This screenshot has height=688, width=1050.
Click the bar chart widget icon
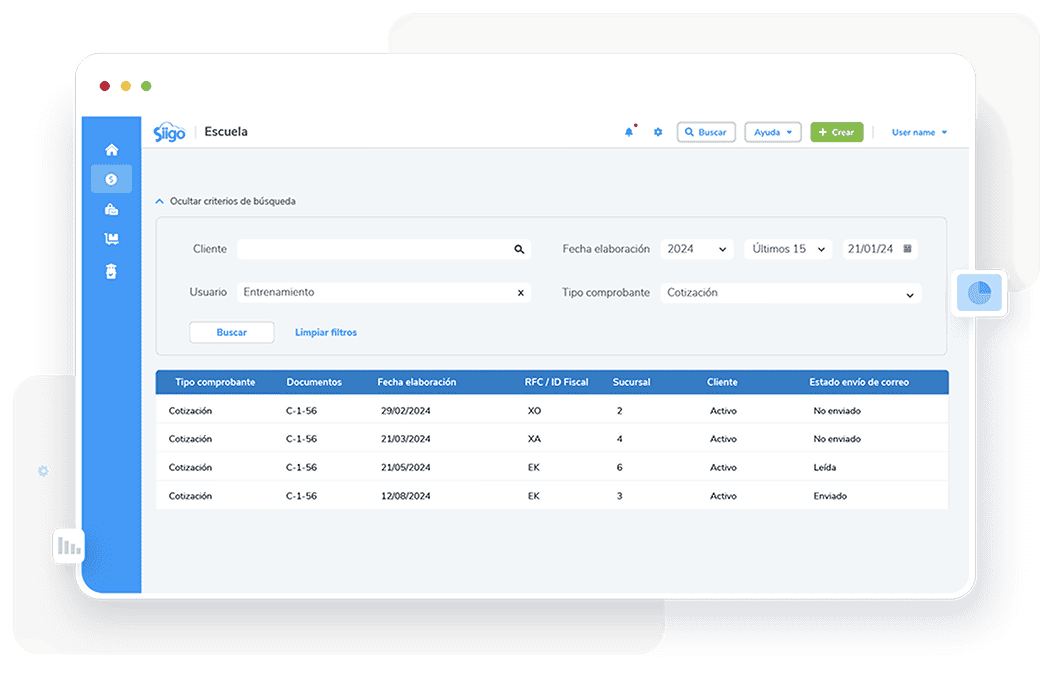pos(69,546)
